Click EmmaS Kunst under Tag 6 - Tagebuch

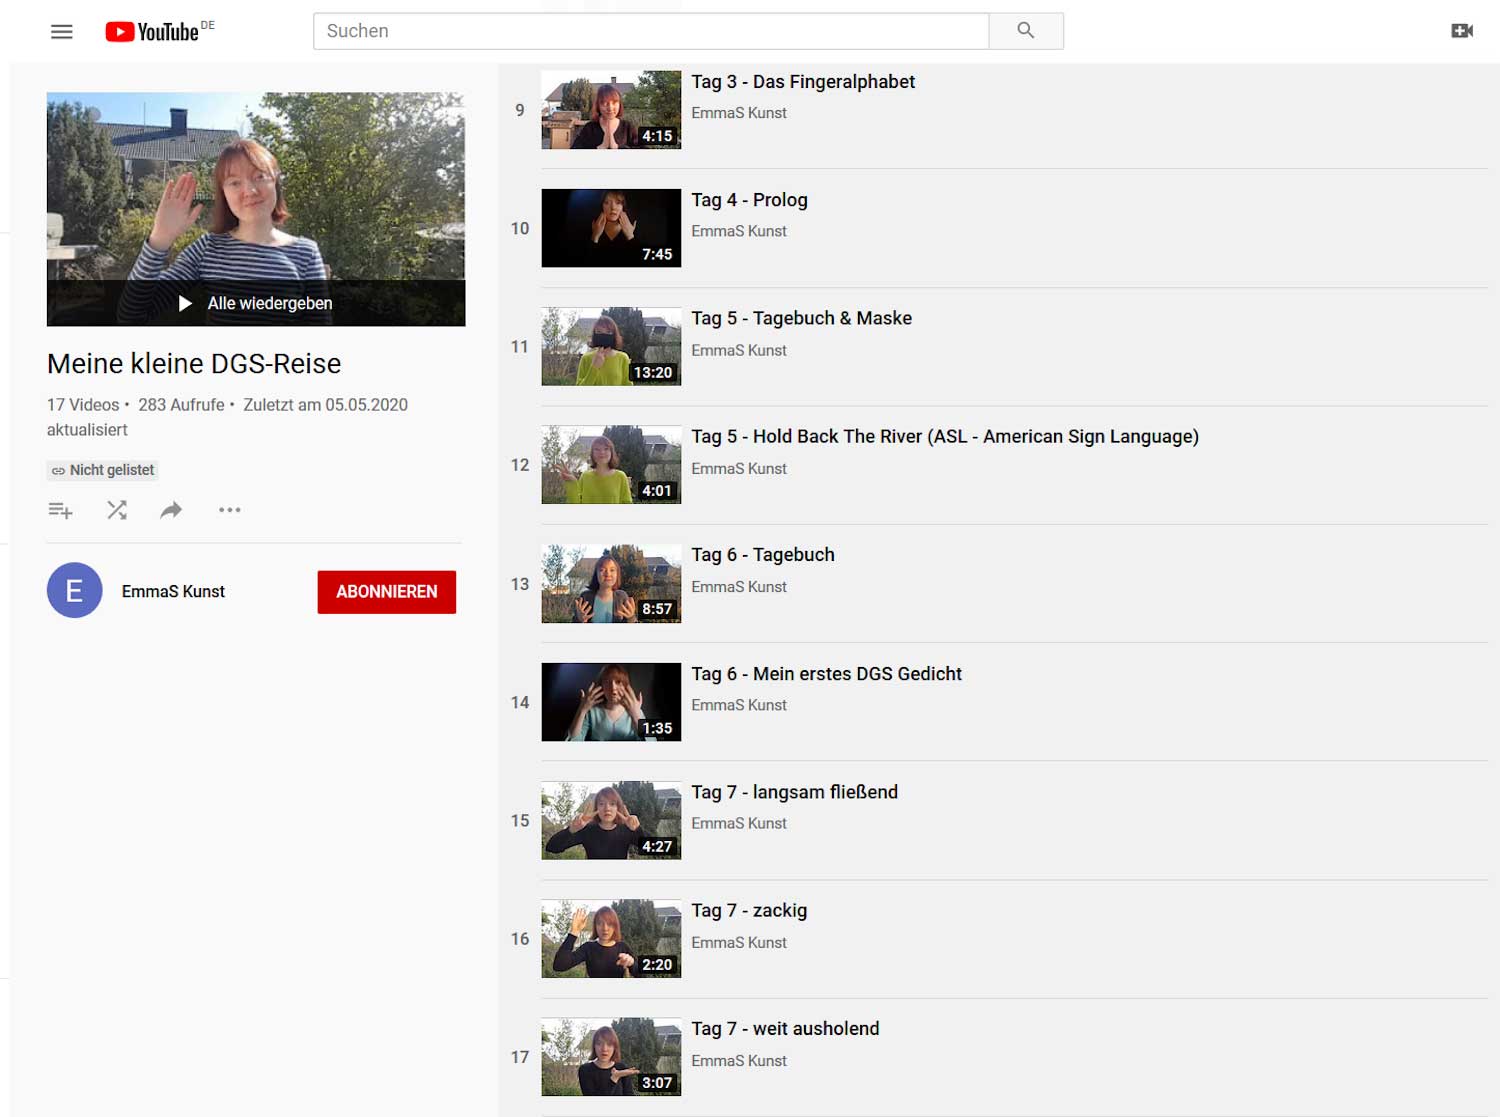(739, 587)
